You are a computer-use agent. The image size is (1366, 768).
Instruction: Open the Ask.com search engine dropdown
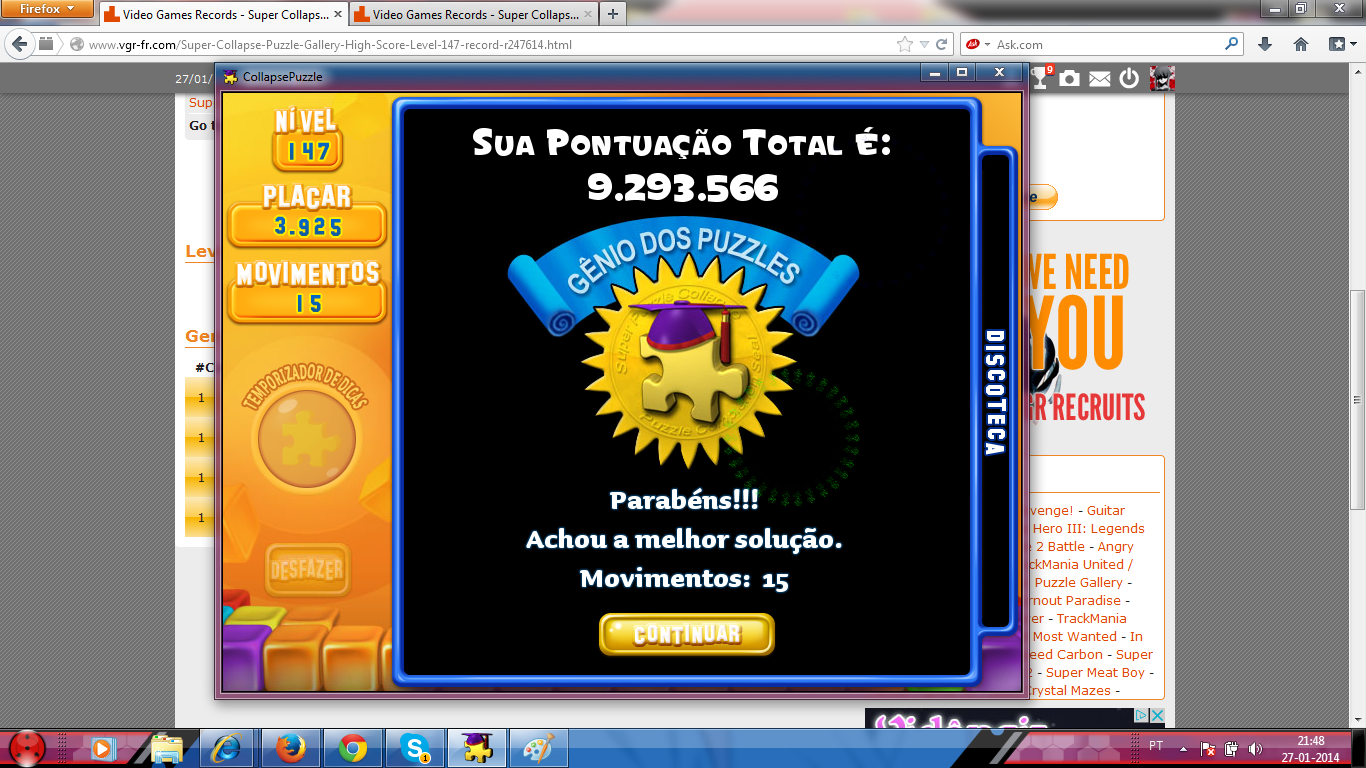coord(976,44)
